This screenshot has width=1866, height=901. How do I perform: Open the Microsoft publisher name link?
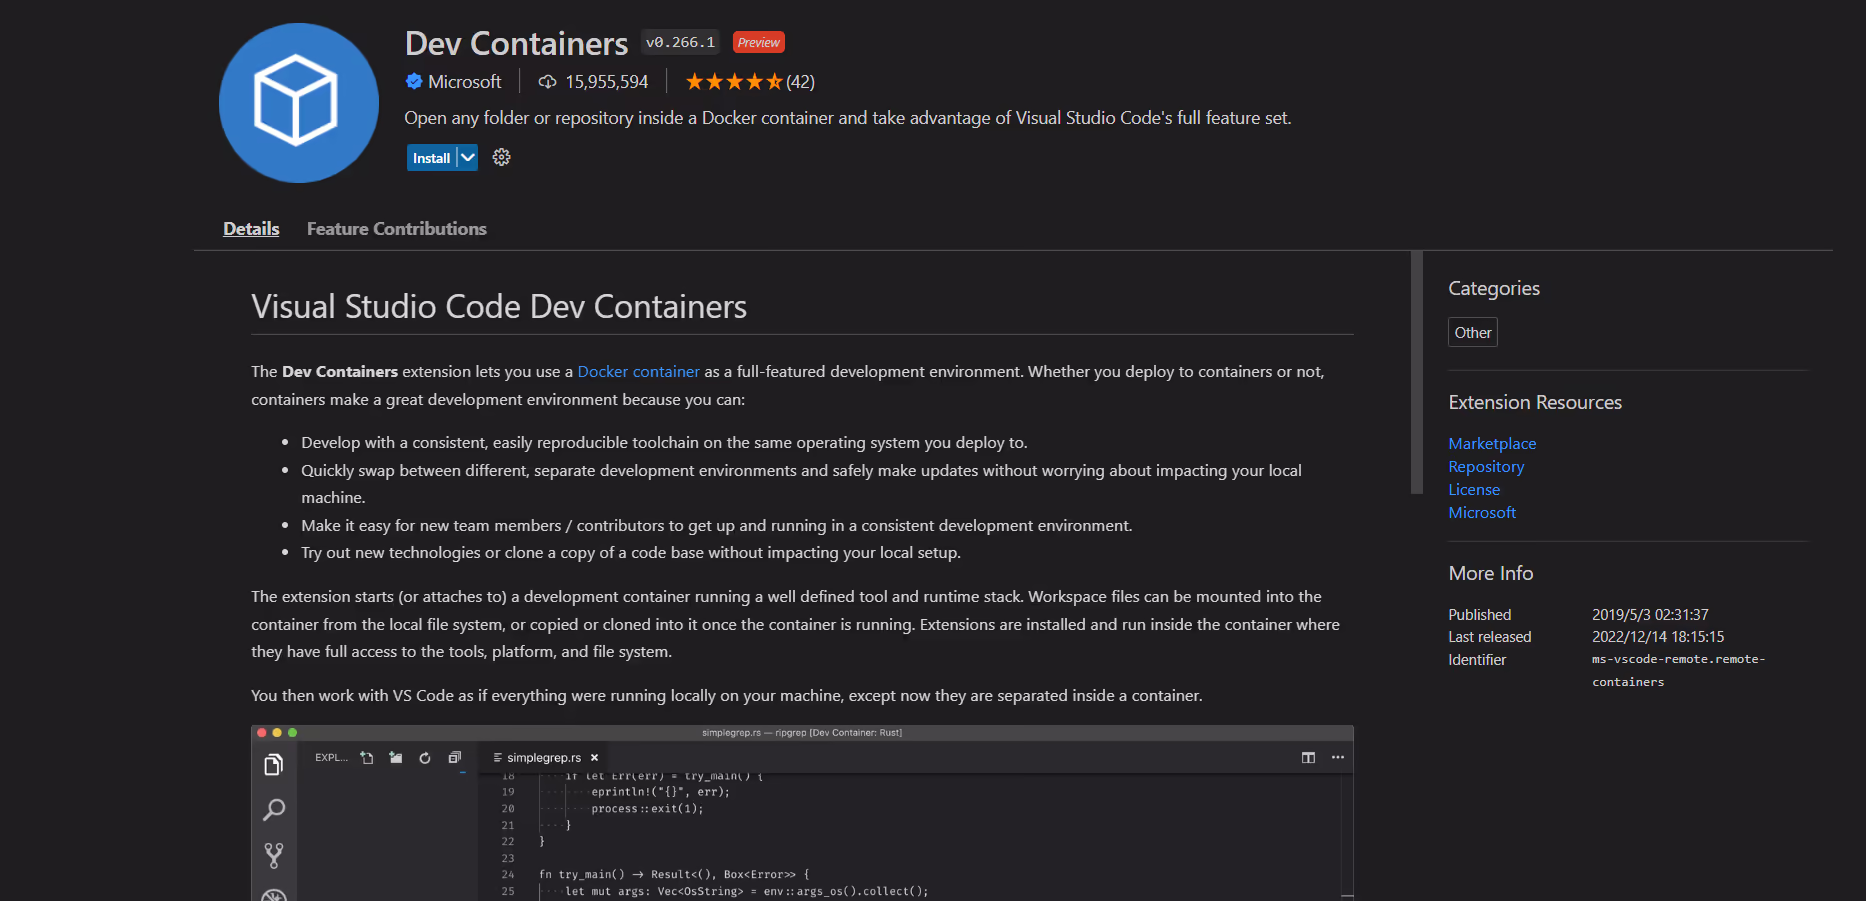click(x=465, y=82)
